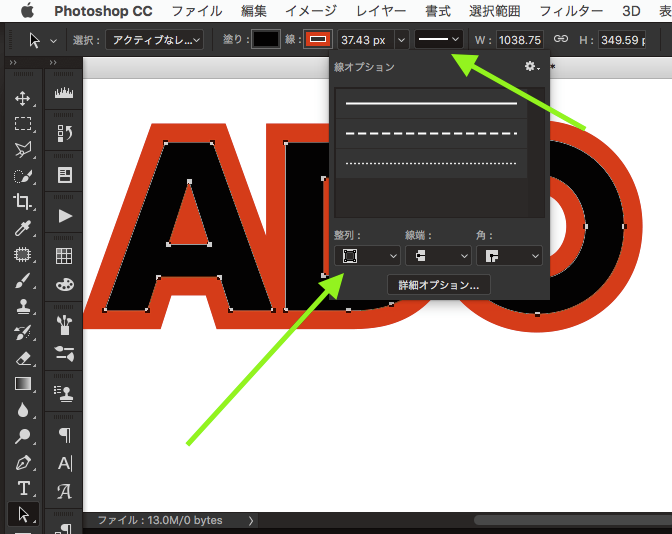Choose the solid line stroke preset
The width and height of the screenshot is (672, 534).
coord(431,103)
